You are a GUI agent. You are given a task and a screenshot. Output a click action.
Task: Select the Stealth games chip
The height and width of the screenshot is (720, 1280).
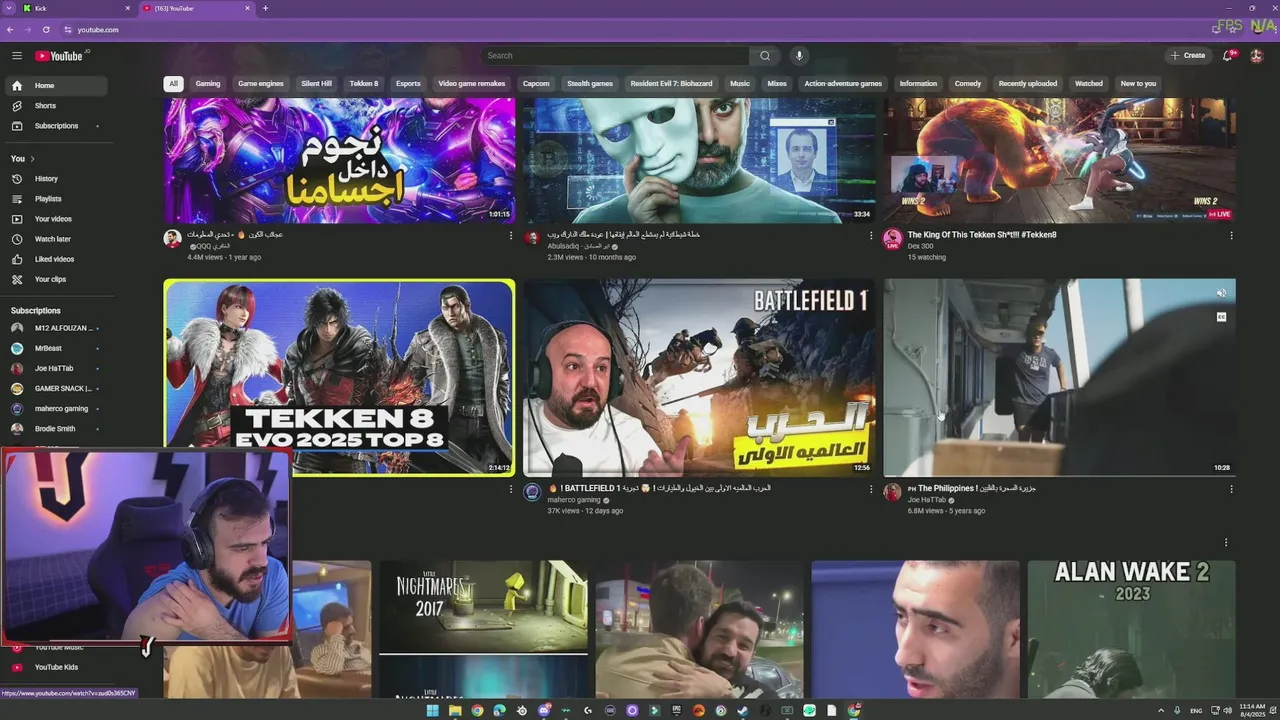tap(590, 84)
